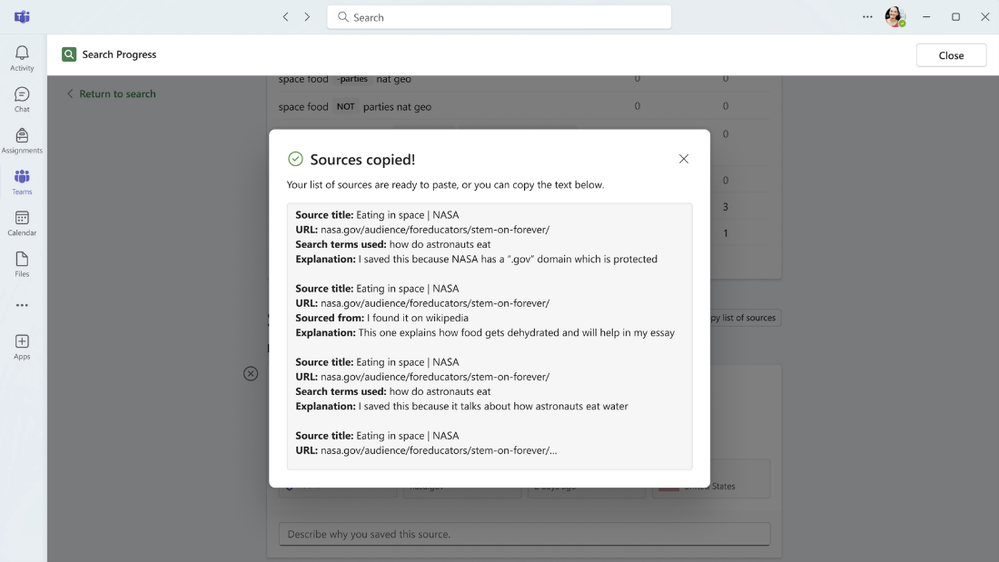Screen dimensions: 999x562
Task: Open the Files section
Action: click(x=22, y=264)
